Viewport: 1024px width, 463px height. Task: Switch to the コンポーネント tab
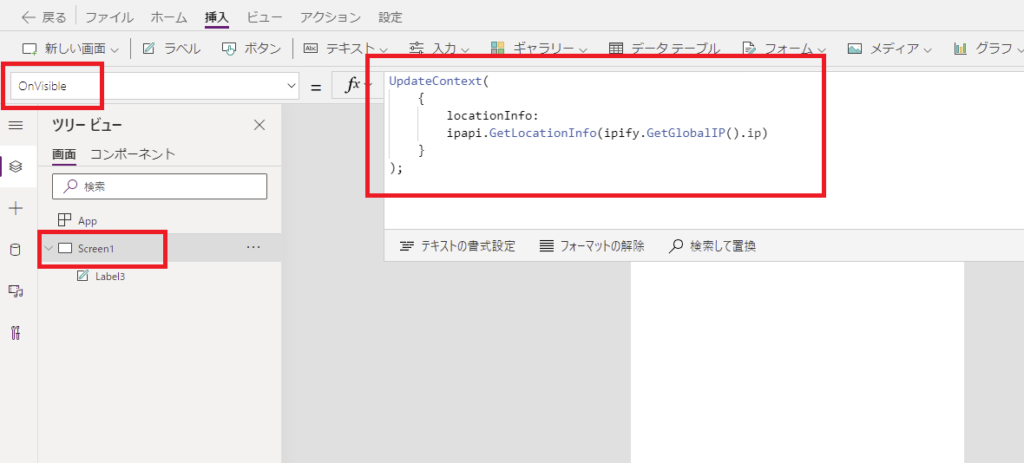click(x=133, y=154)
